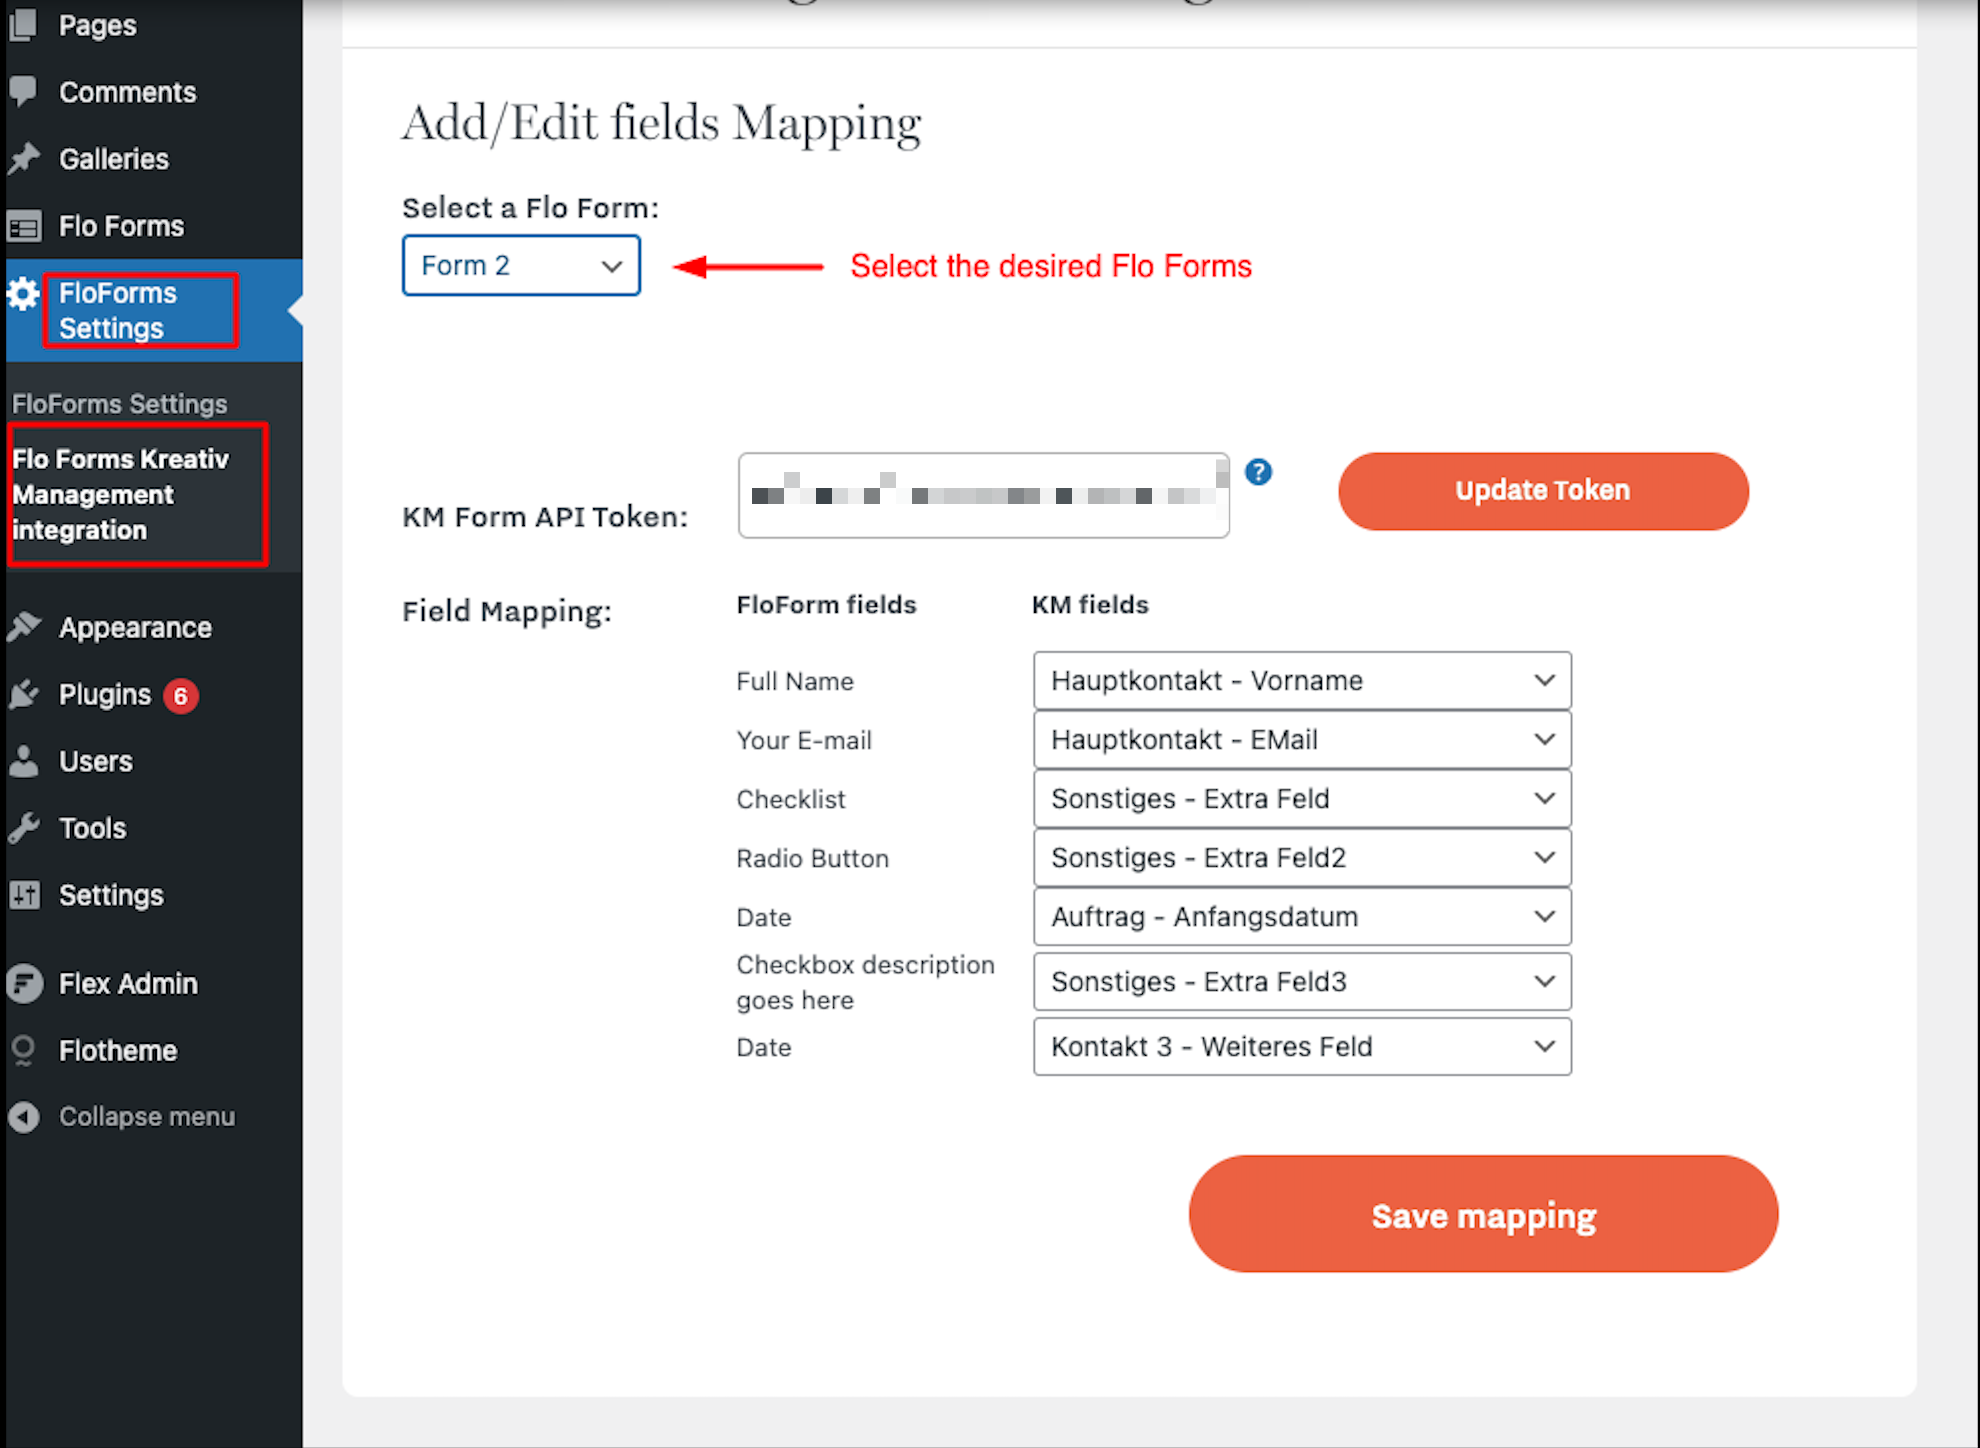Image resolution: width=1980 pixels, height=1448 pixels.
Task: Open the Select a Flo Form dropdown
Action: (x=521, y=265)
